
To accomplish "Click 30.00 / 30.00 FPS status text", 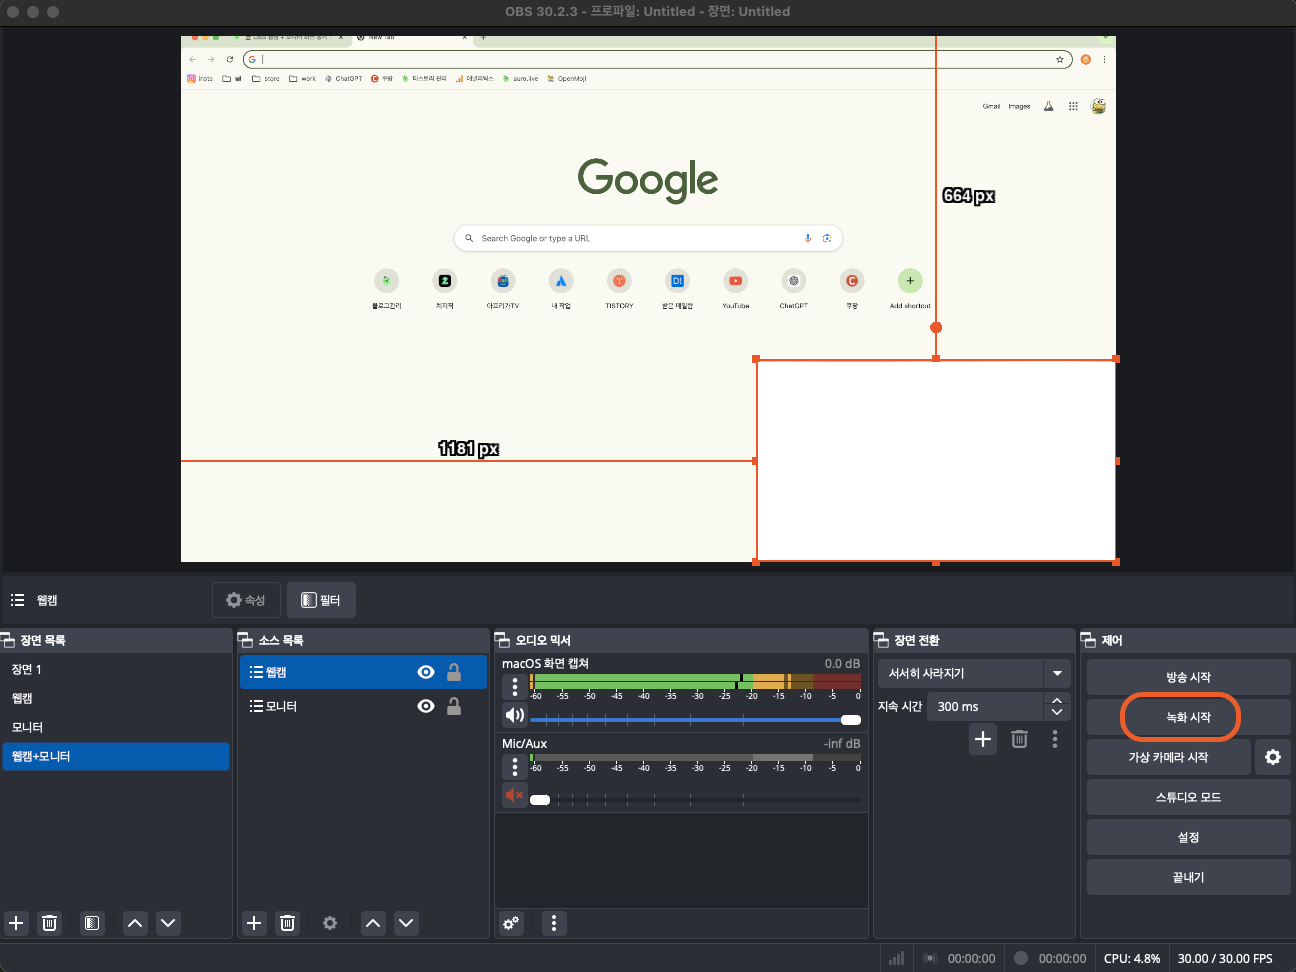I will 1225,958.
